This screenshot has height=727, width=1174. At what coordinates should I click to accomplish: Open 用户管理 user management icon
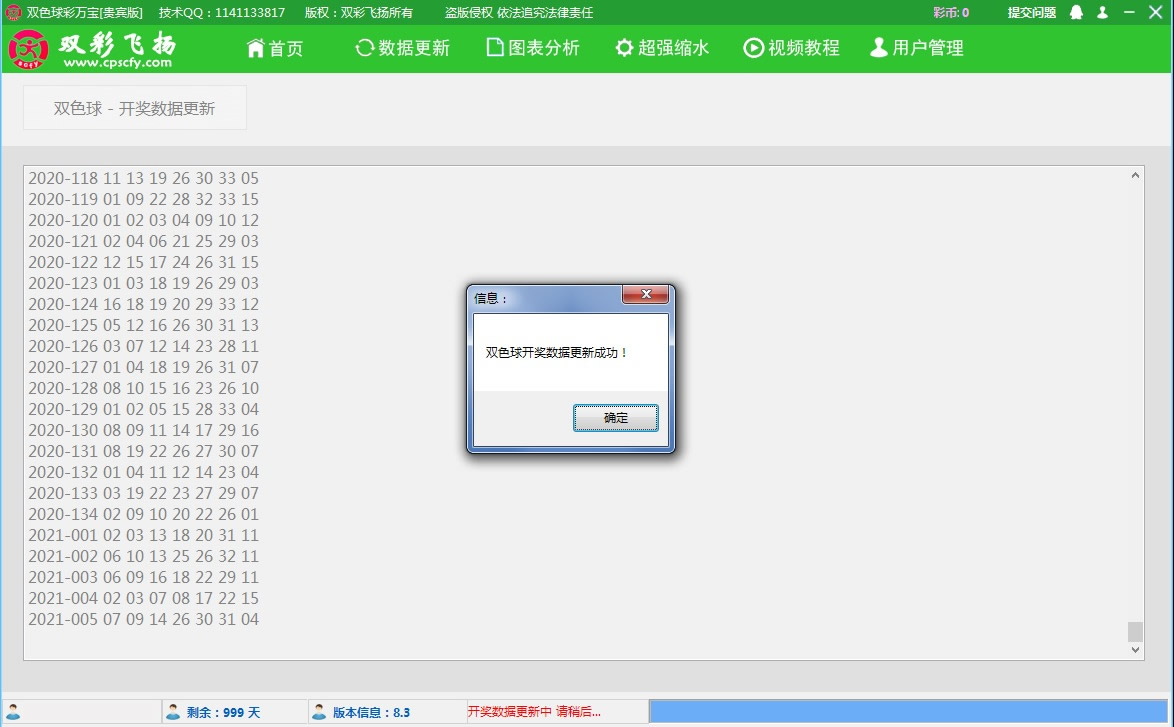tap(879, 47)
